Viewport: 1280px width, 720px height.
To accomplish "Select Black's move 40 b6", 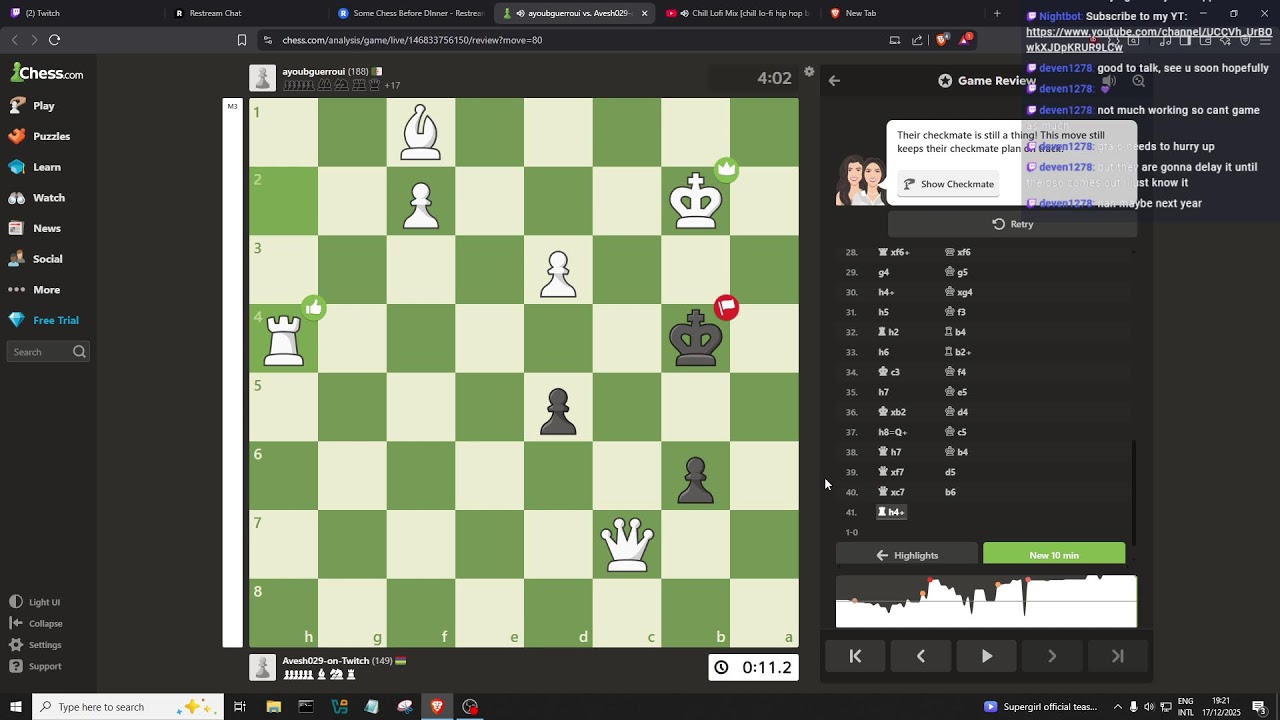I will click(951, 492).
